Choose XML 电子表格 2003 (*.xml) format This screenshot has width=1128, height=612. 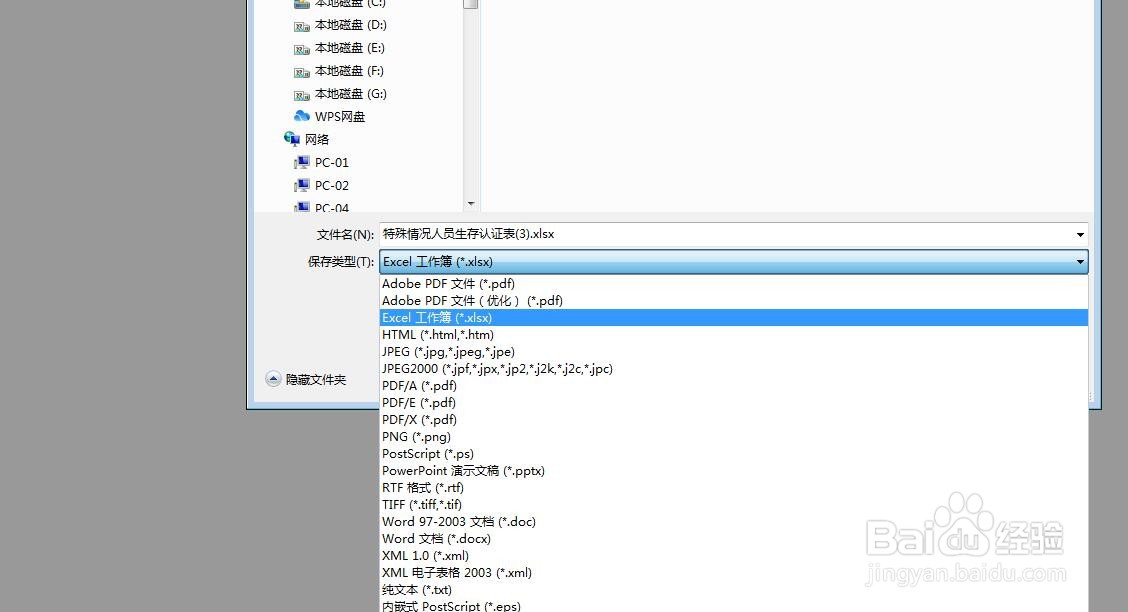pyautogui.click(x=734, y=573)
